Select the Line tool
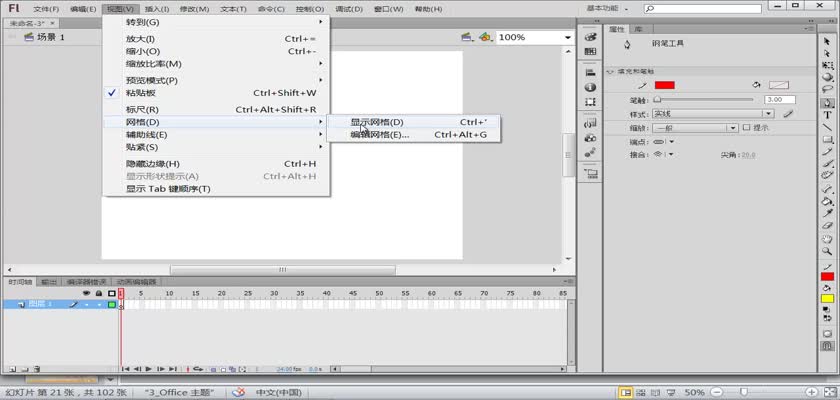840x400 pixels. (827, 127)
